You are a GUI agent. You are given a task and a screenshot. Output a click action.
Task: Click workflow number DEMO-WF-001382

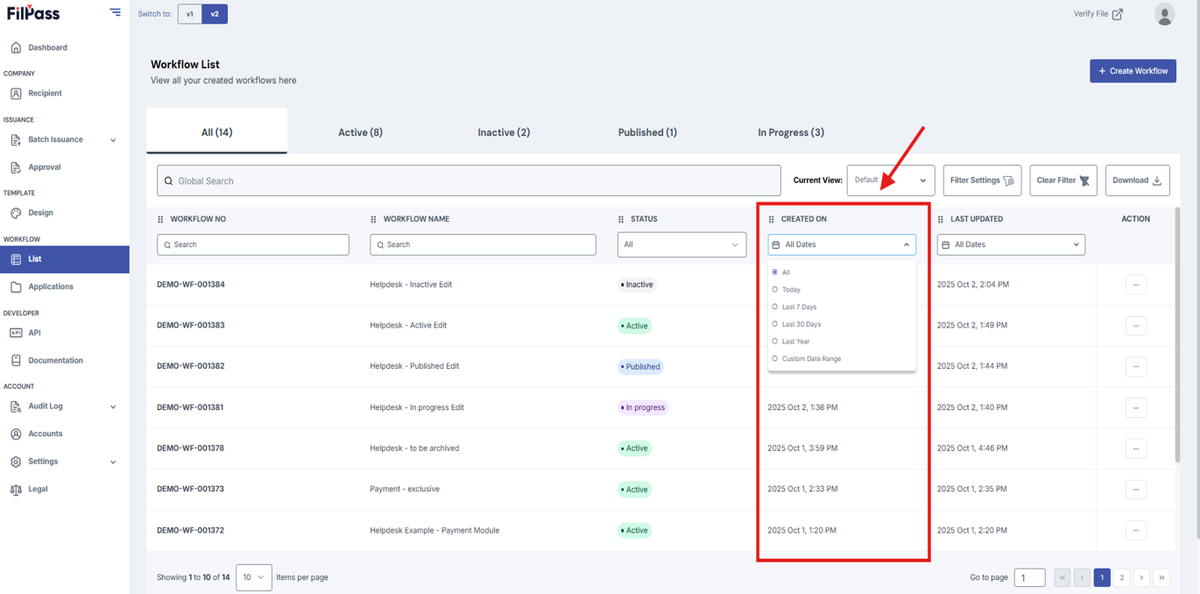point(191,366)
